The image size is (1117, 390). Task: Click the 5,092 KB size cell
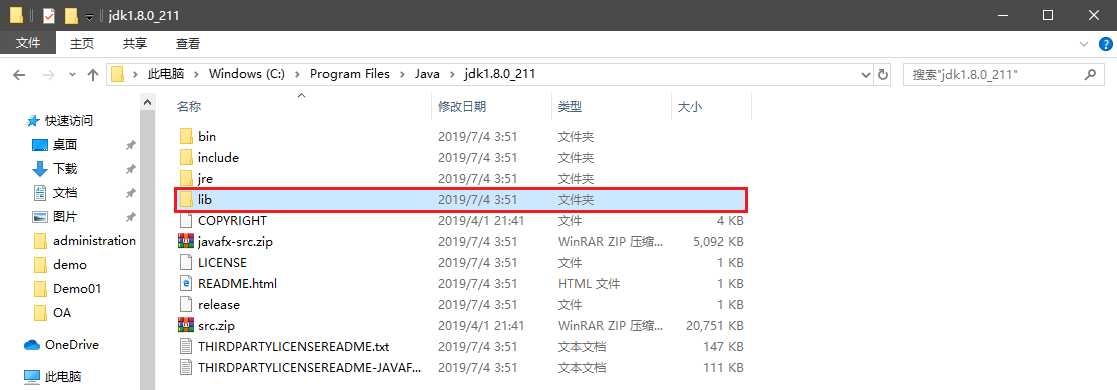coord(718,242)
